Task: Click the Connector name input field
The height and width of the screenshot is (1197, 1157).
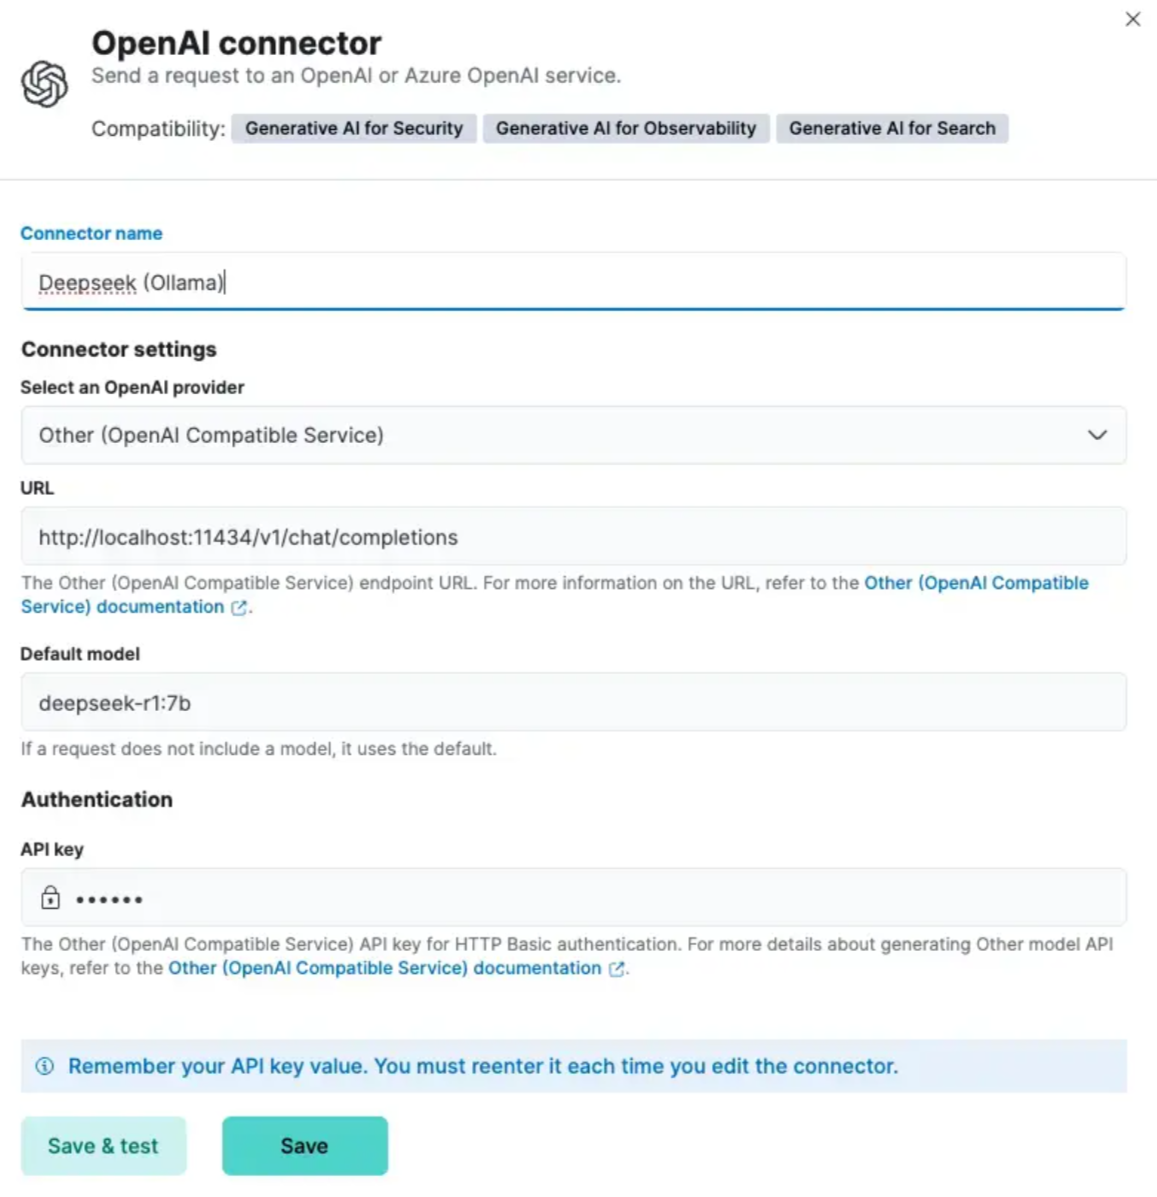Action: click(x=573, y=282)
